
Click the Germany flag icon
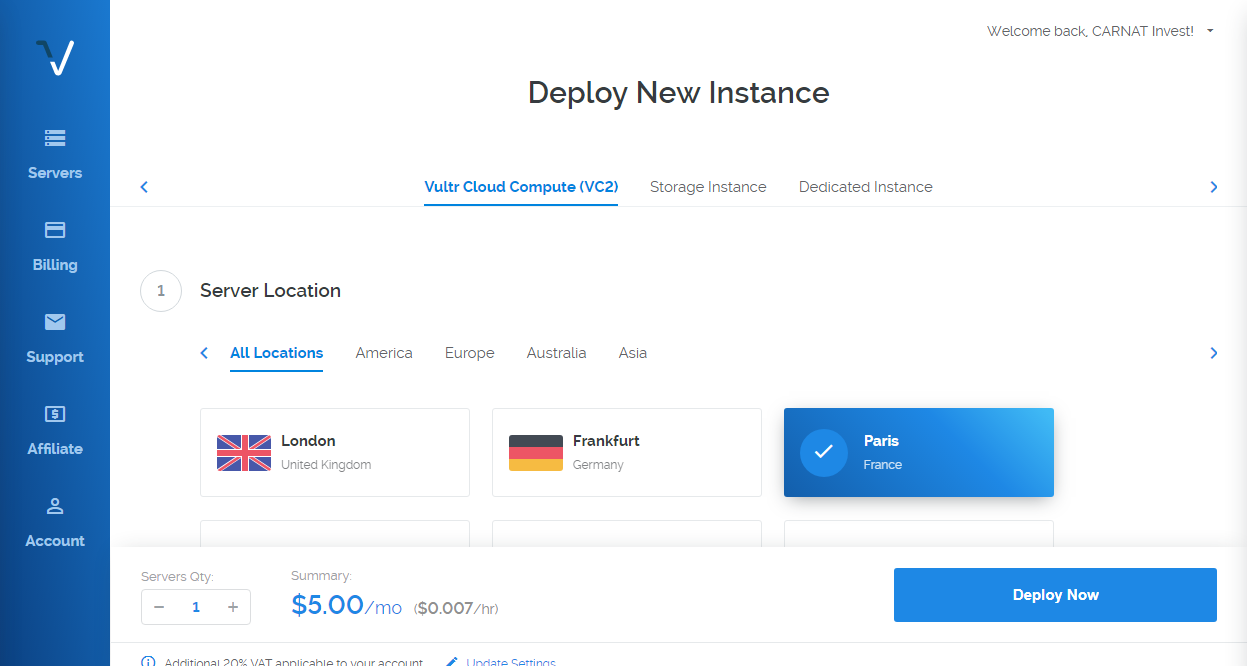pos(536,453)
